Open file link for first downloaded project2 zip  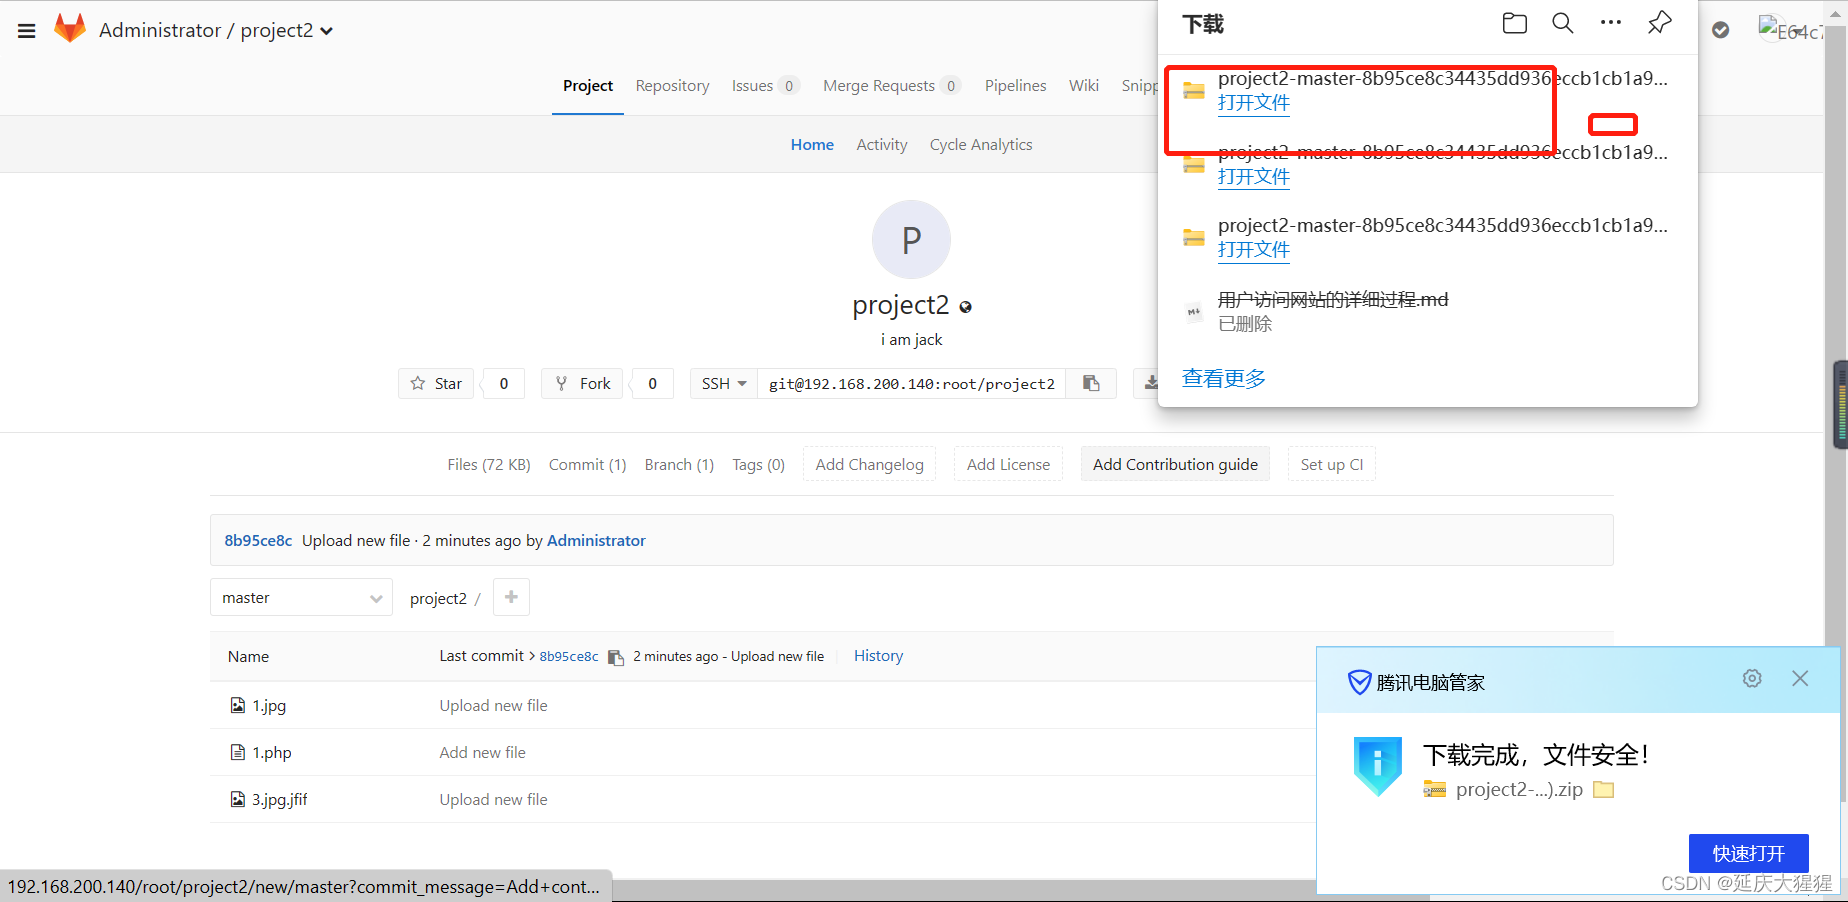point(1254,103)
